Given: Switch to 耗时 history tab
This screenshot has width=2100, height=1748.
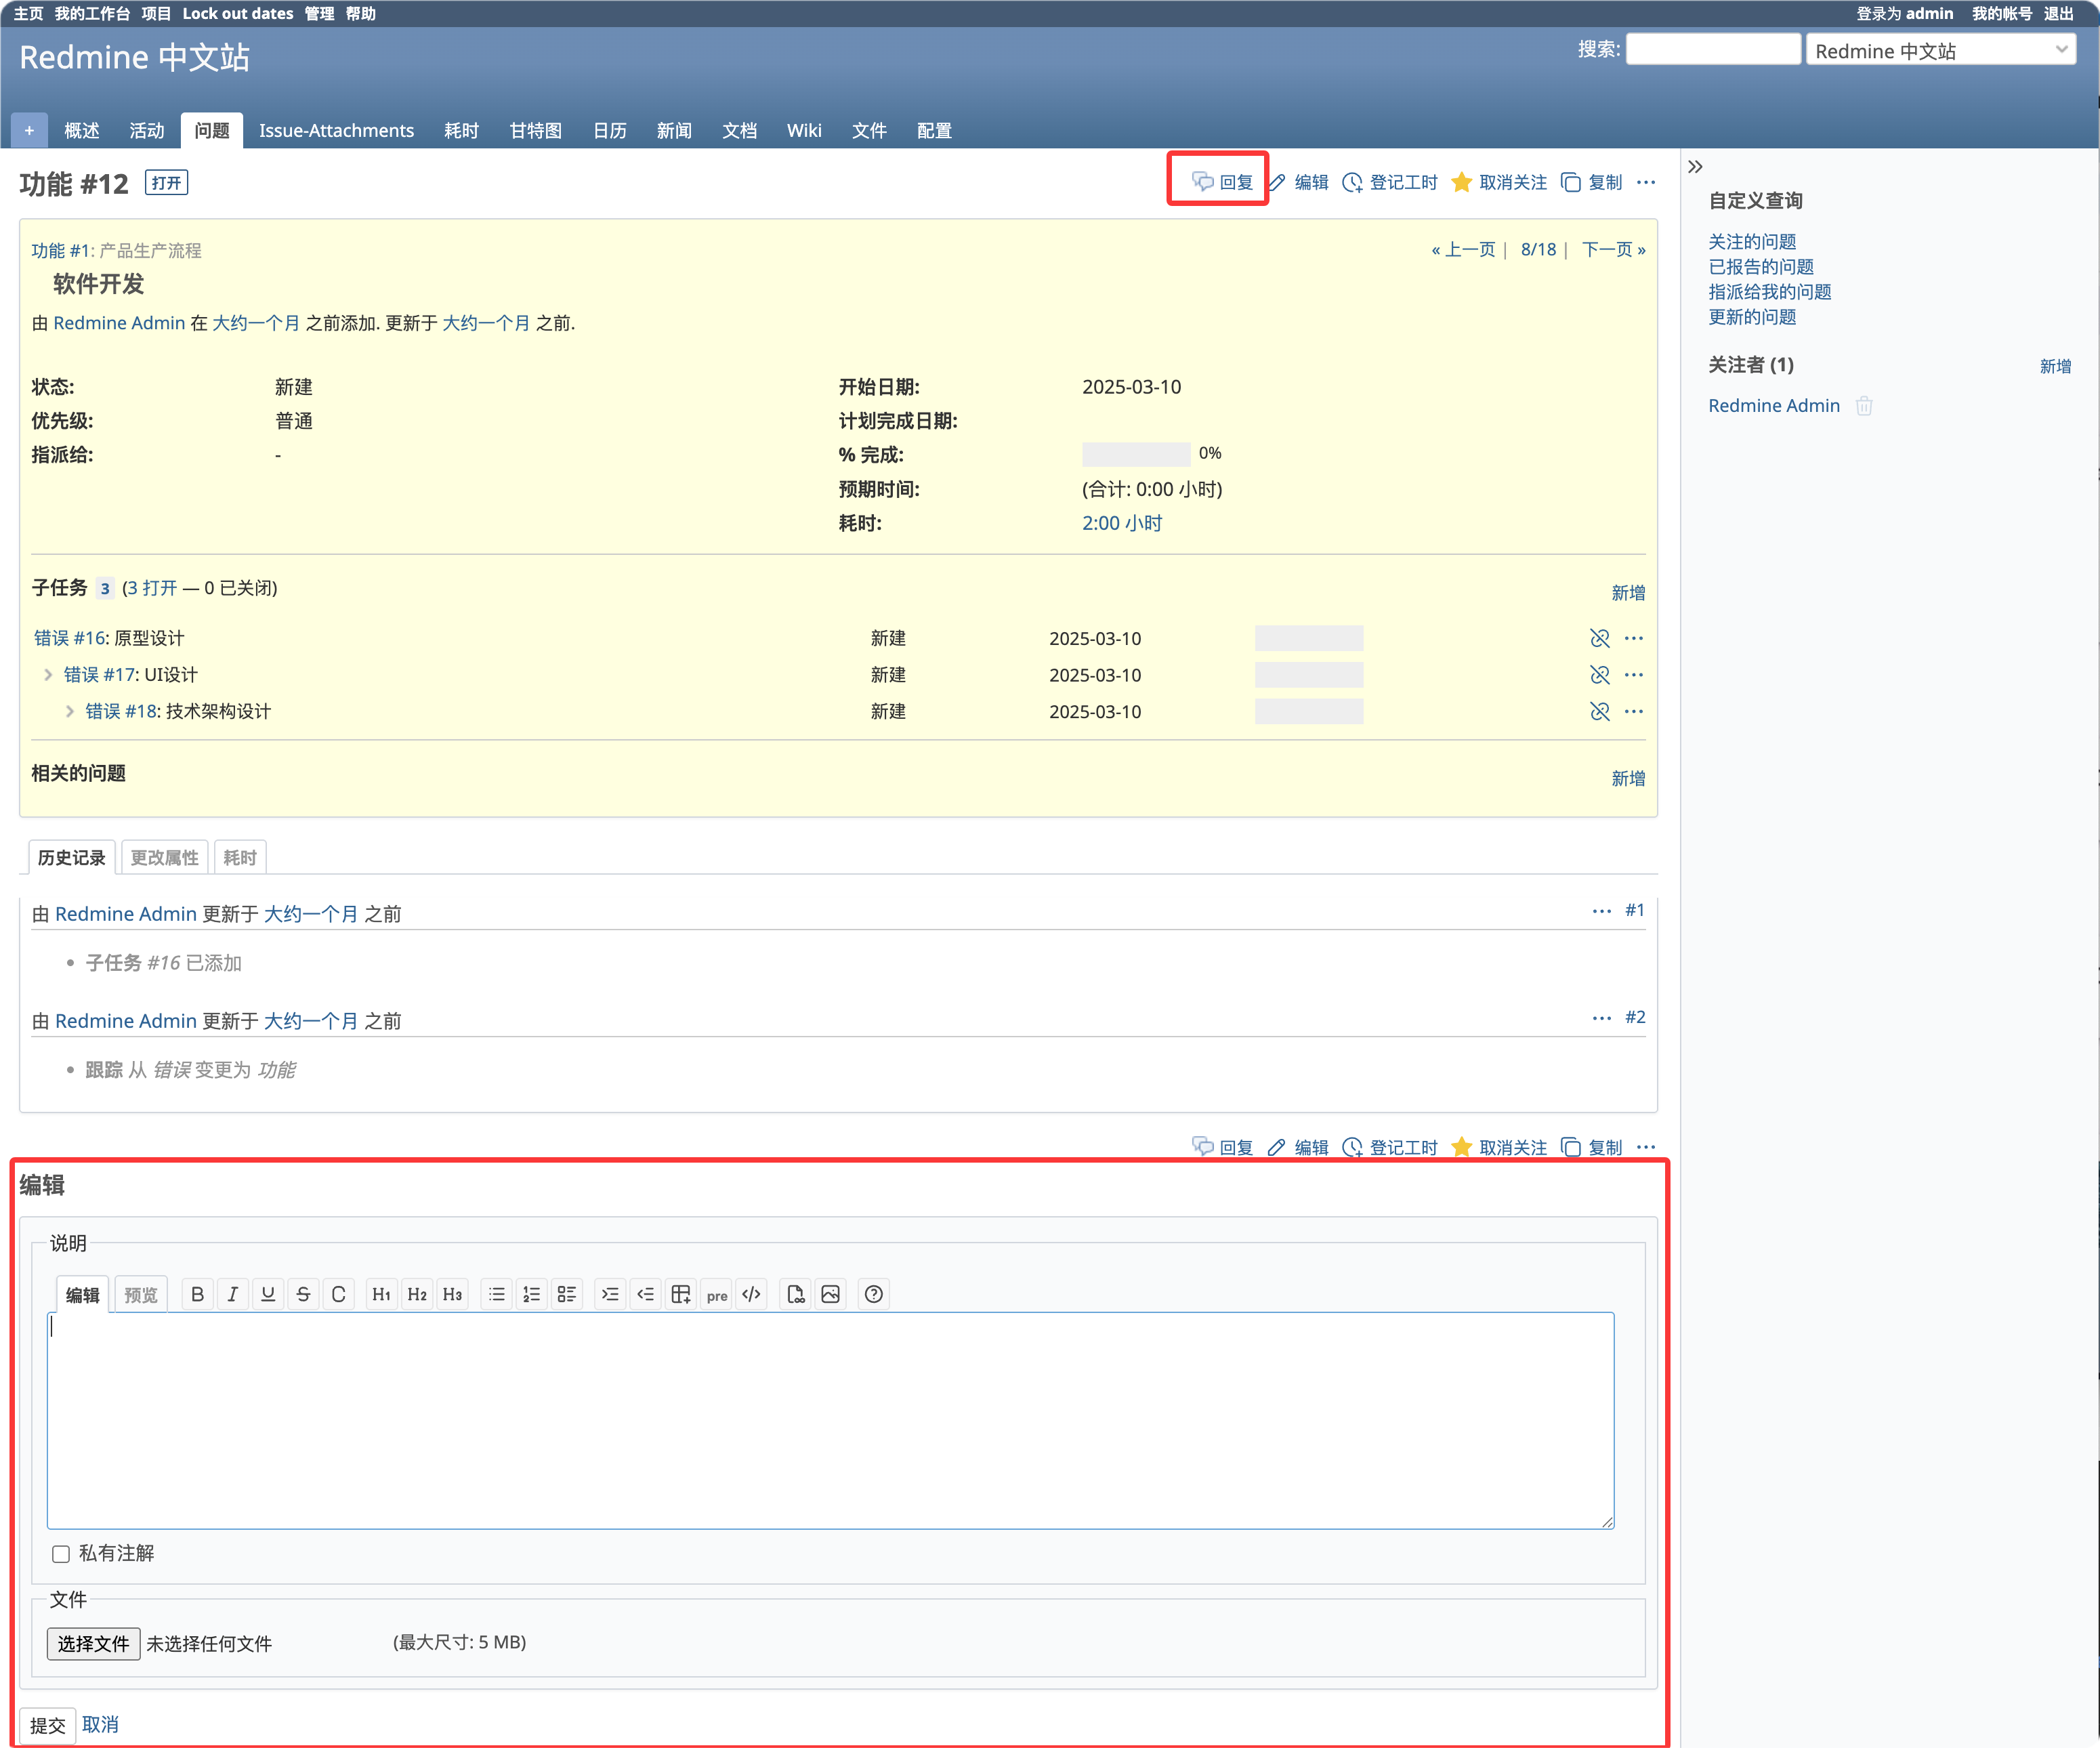Looking at the screenshot, I should [240, 858].
